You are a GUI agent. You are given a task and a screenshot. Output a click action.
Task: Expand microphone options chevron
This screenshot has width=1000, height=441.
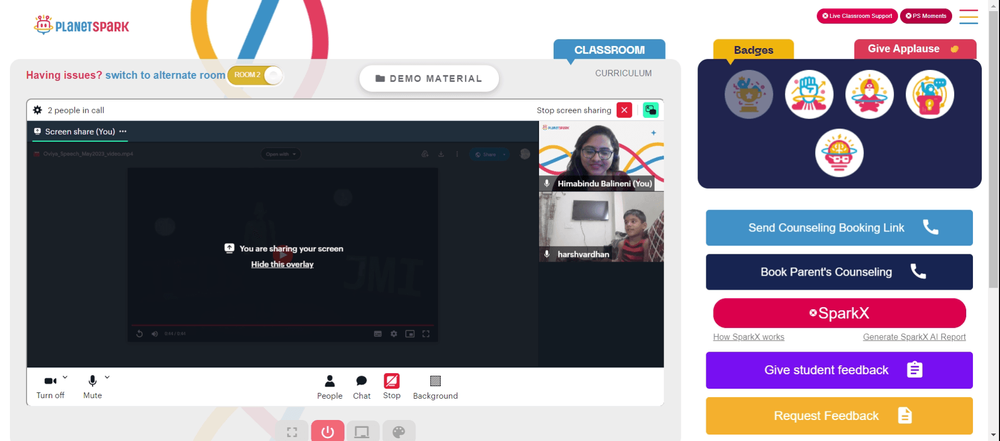(x=107, y=377)
